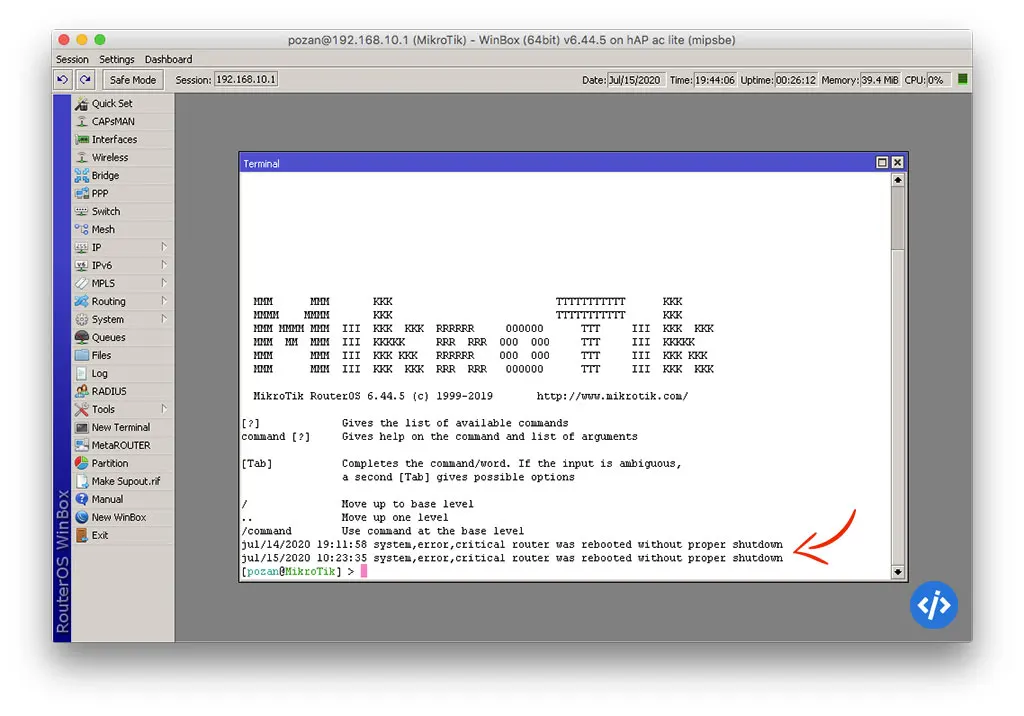
Task: Open the Interfaces list
Action: [110, 139]
